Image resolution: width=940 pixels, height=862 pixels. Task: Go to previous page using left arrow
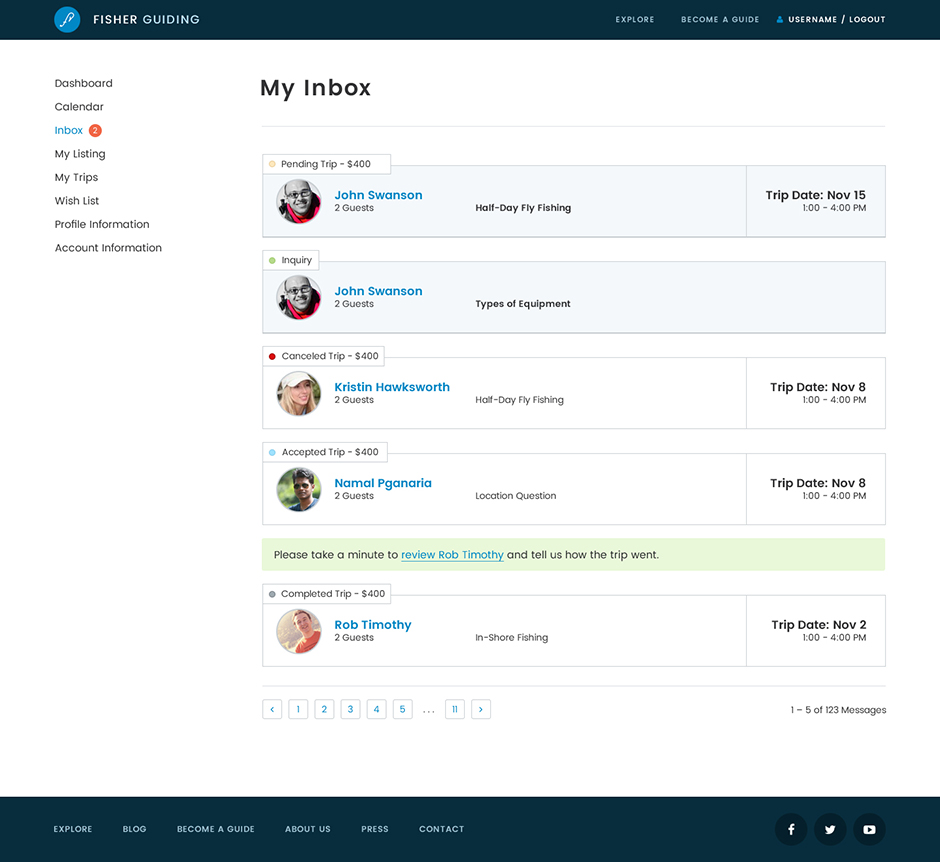pos(272,709)
